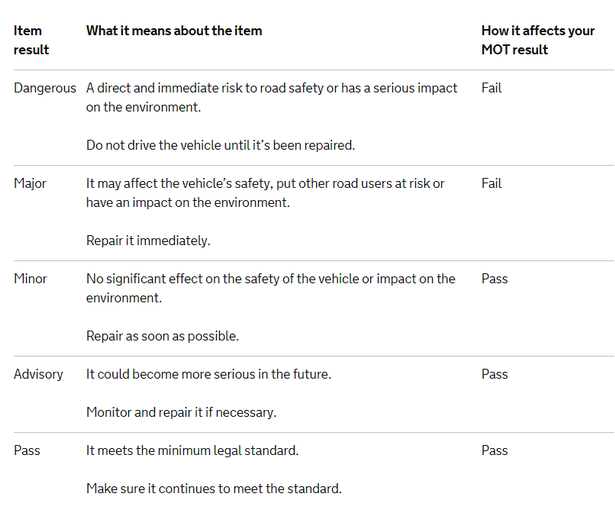Viewport: 615px width, 506px height.
Task: Click the 'What it means about the item' header
Action: point(174,31)
